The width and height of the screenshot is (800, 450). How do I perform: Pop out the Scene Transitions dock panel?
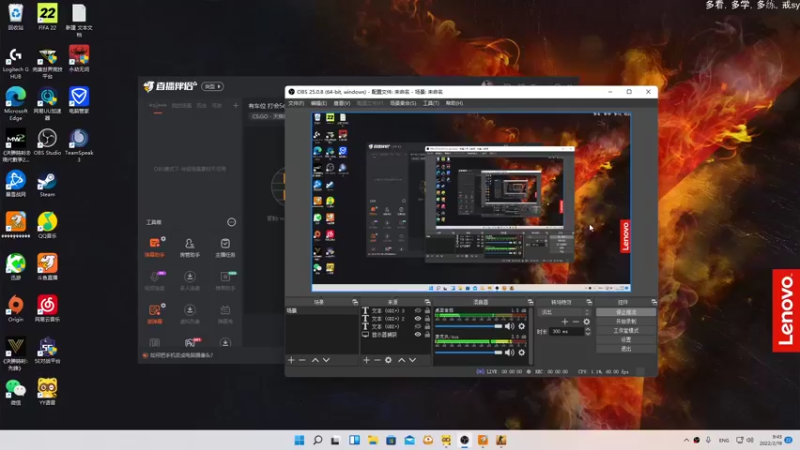pos(589,302)
